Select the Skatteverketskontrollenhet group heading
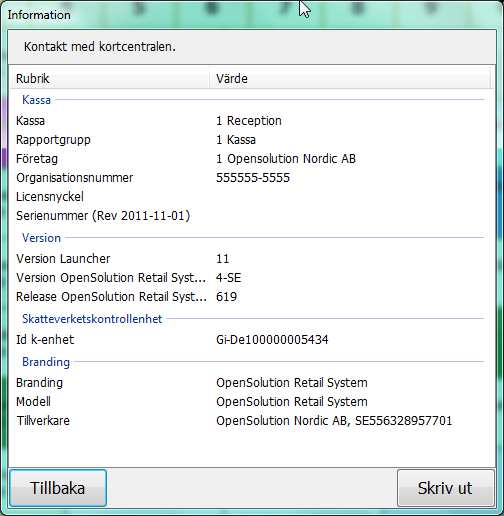This screenshot has width=504, height=516. [x=92, y=319]
